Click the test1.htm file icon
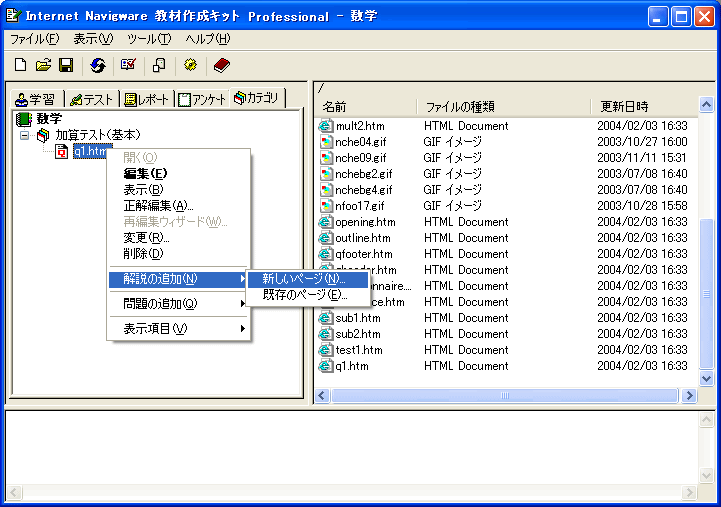Viewport: 721px width, 507px height. [x=326, y=350]
